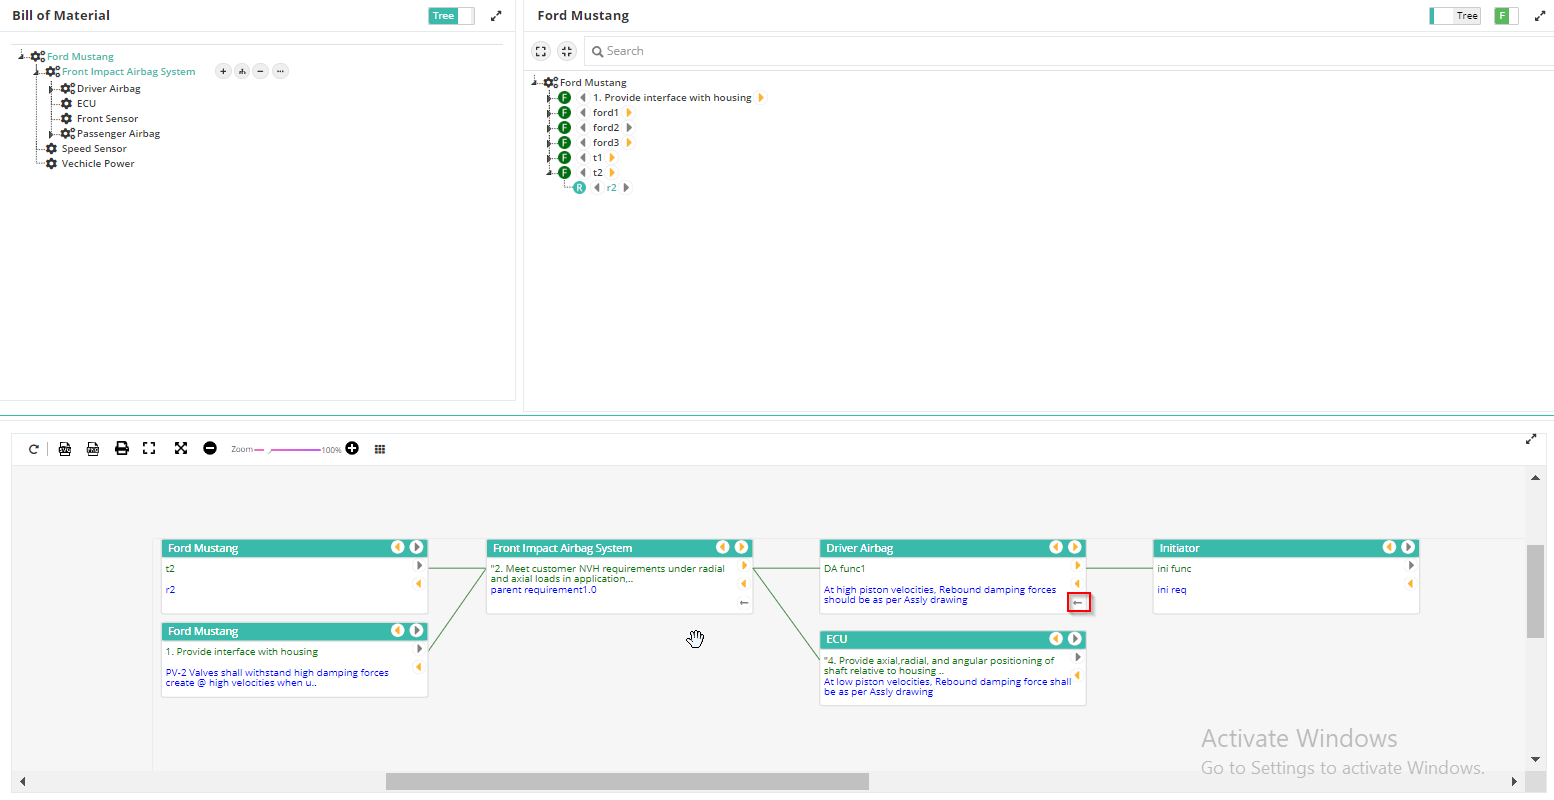This screenshot has height=800, width=1554.
Task: Toggle the green F switch
Action: (x=1506, y=16)
